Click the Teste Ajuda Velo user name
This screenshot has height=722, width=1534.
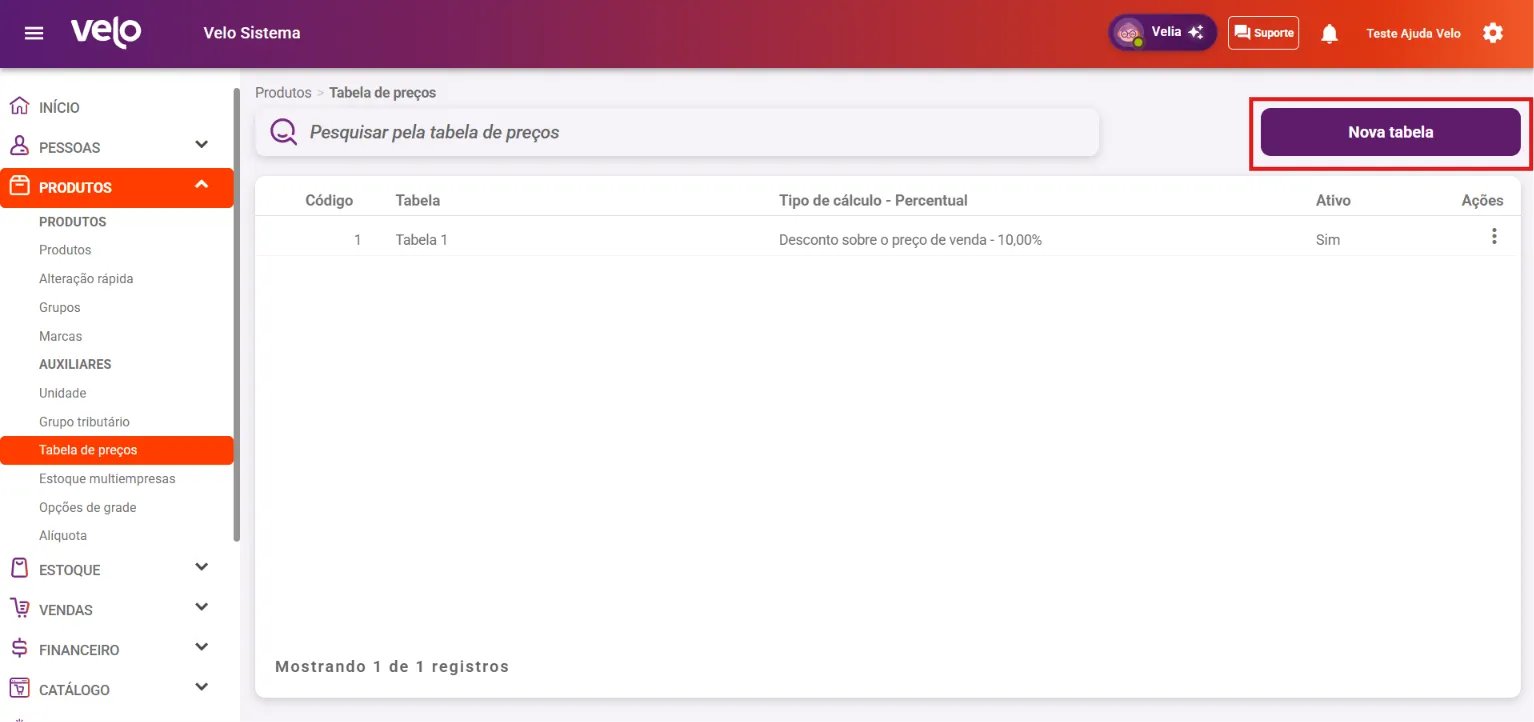click(x=1413, y=33)
